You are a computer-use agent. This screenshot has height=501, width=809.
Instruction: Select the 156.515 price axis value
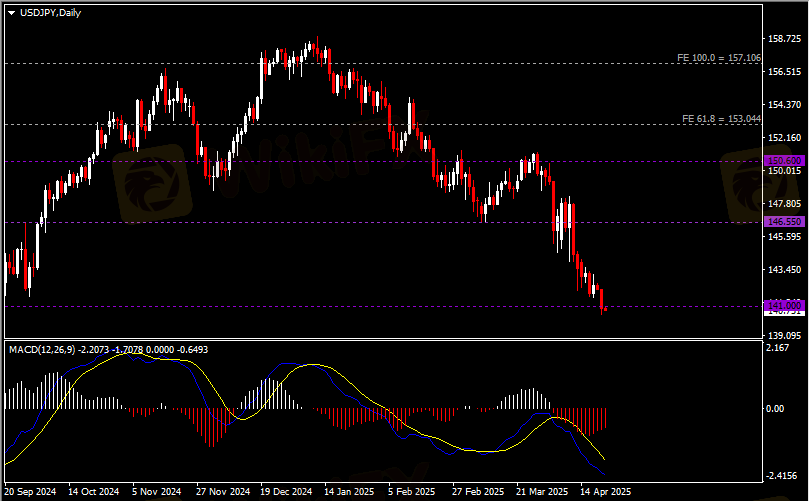coord(784,72)
